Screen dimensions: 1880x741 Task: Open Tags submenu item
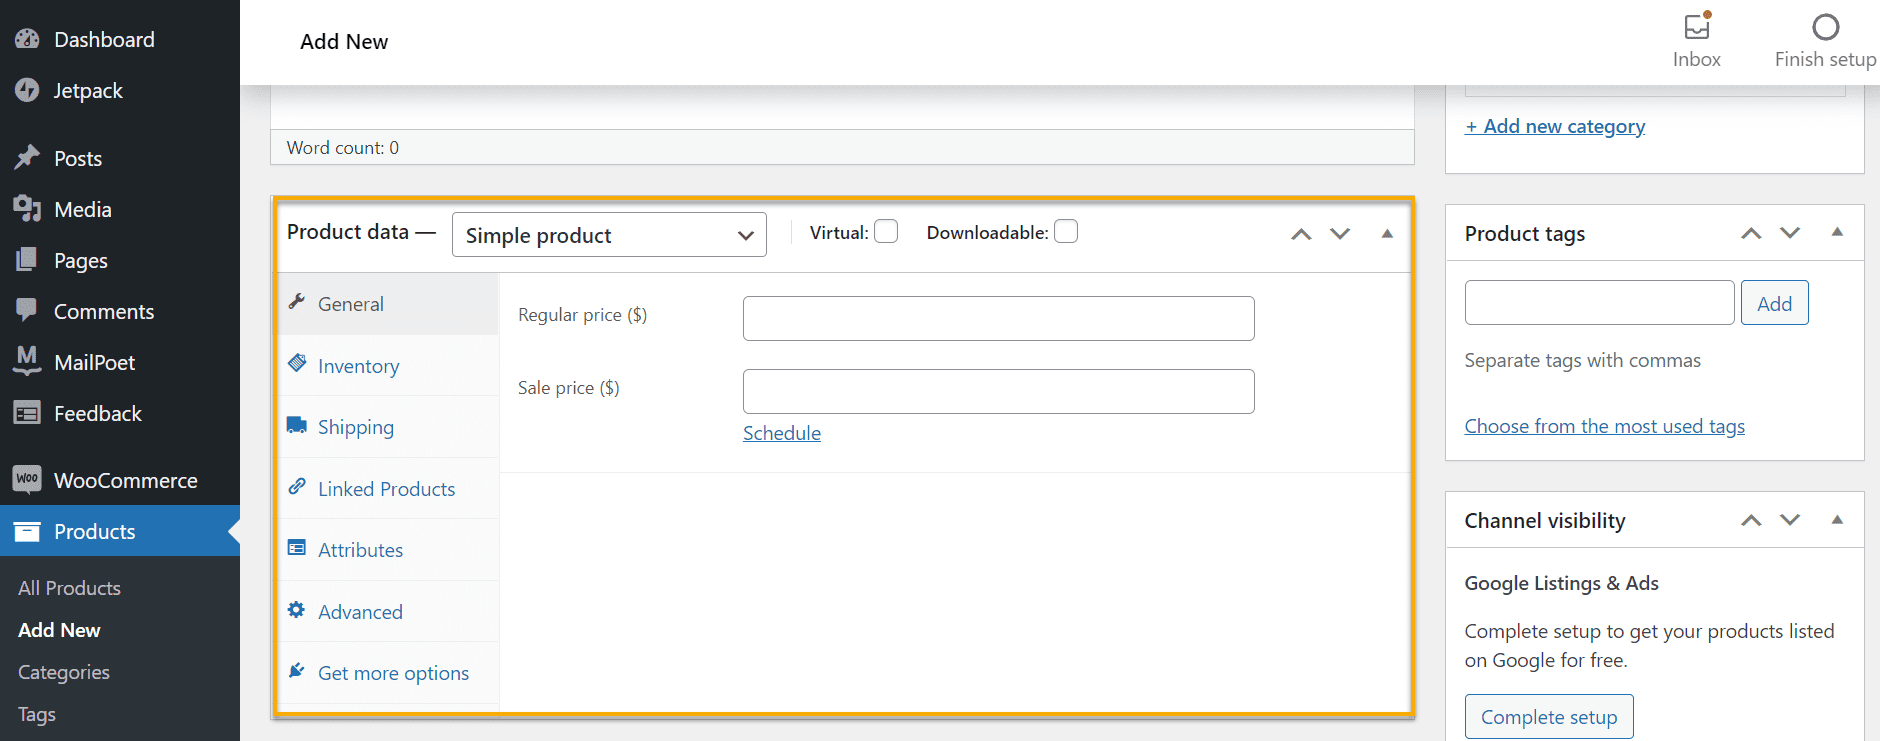pyautogui.click(x=37, y=714)
